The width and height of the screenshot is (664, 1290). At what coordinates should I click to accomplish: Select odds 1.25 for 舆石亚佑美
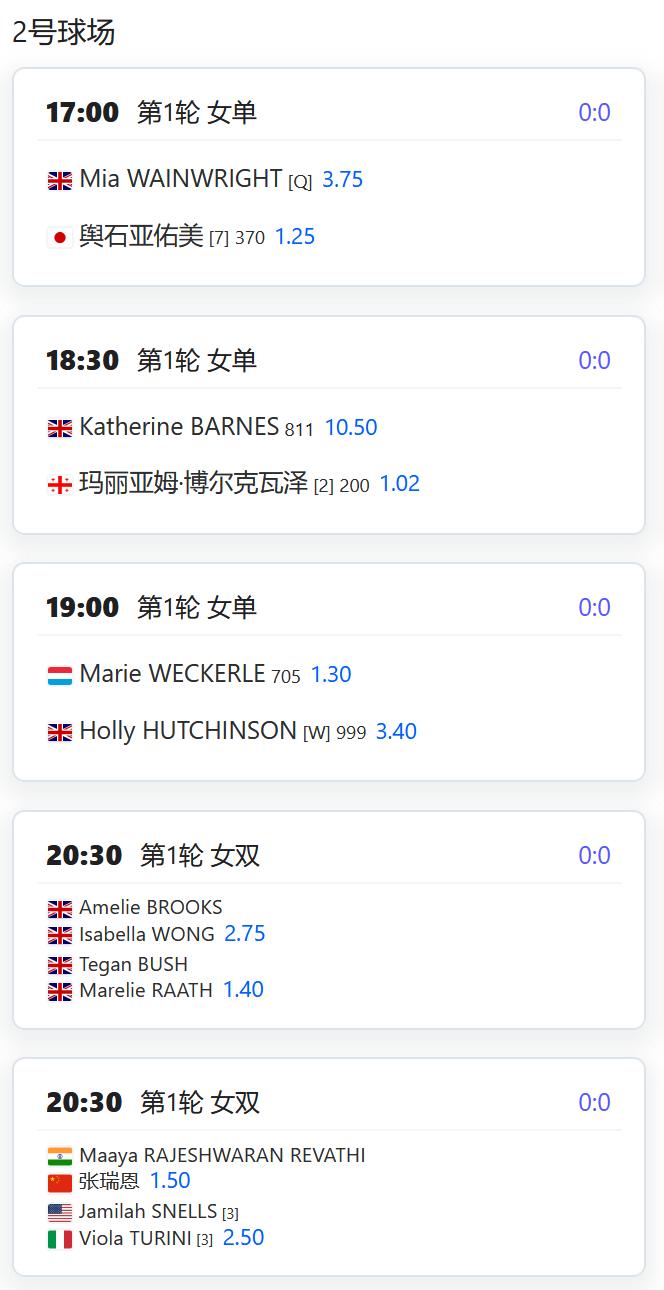tap(295, 237)
